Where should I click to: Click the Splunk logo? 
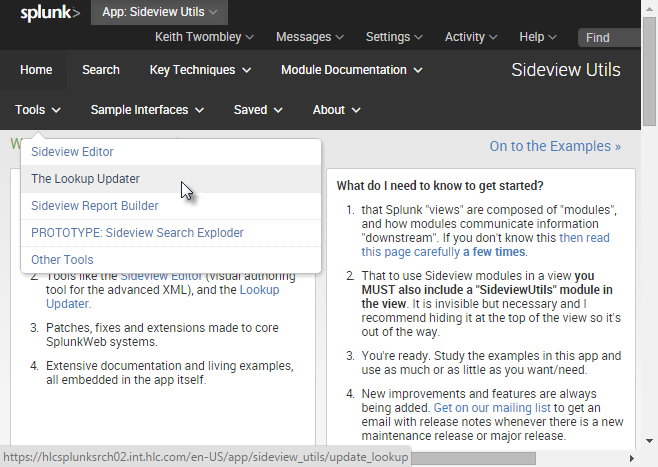pos(50,13)
